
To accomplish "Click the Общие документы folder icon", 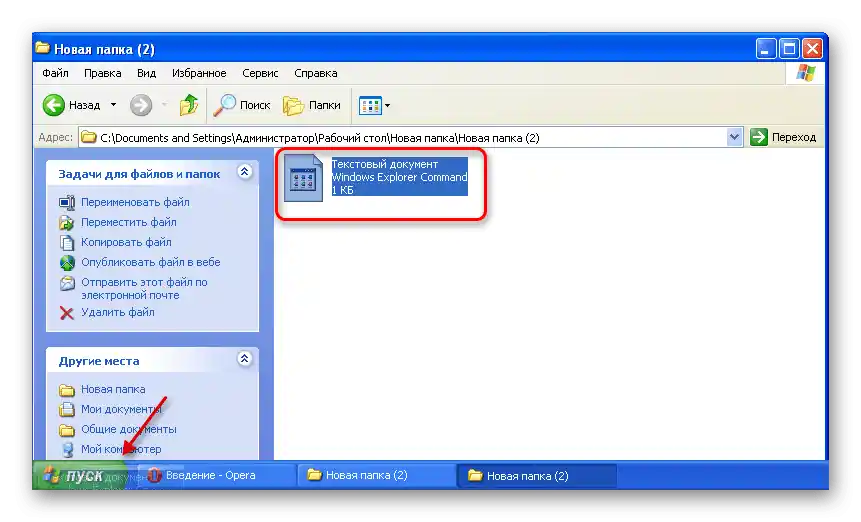I will pos(67,430).
